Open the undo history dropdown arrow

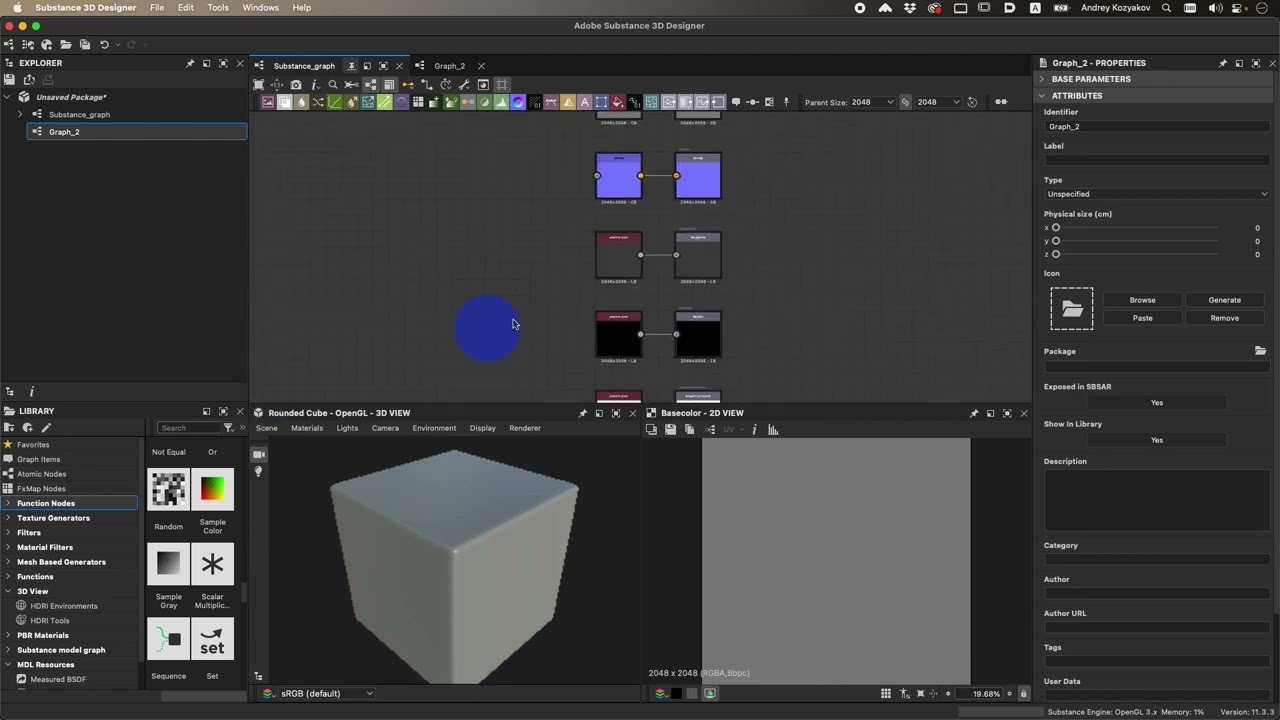point(118,44)
